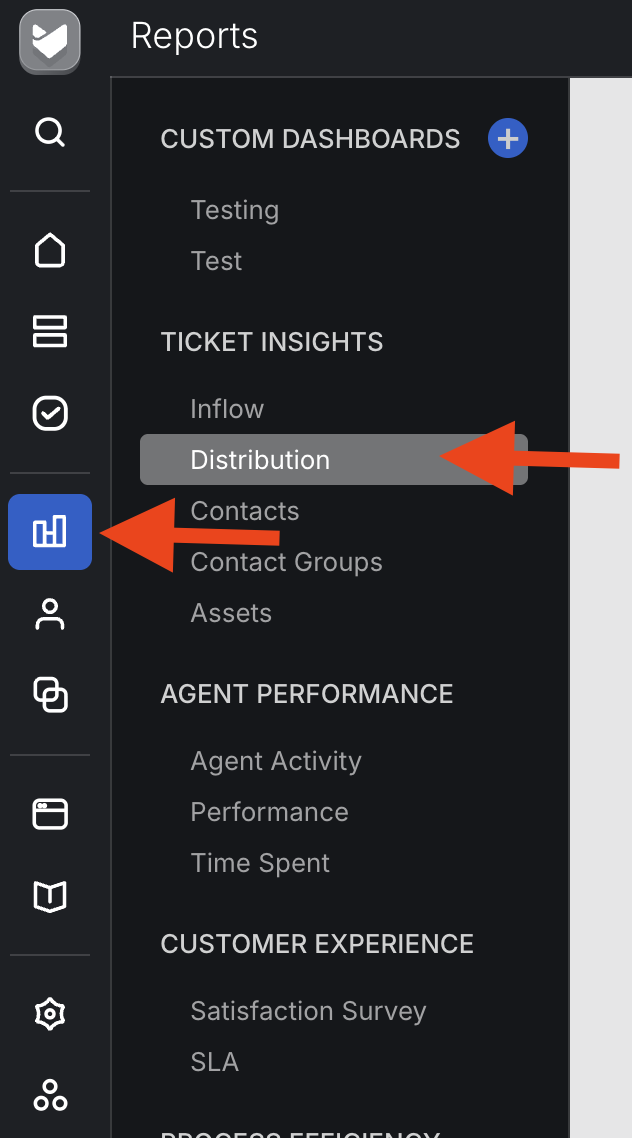Select the Distribution report
Screen dimensions: 632x1138
tap(260, 460)
